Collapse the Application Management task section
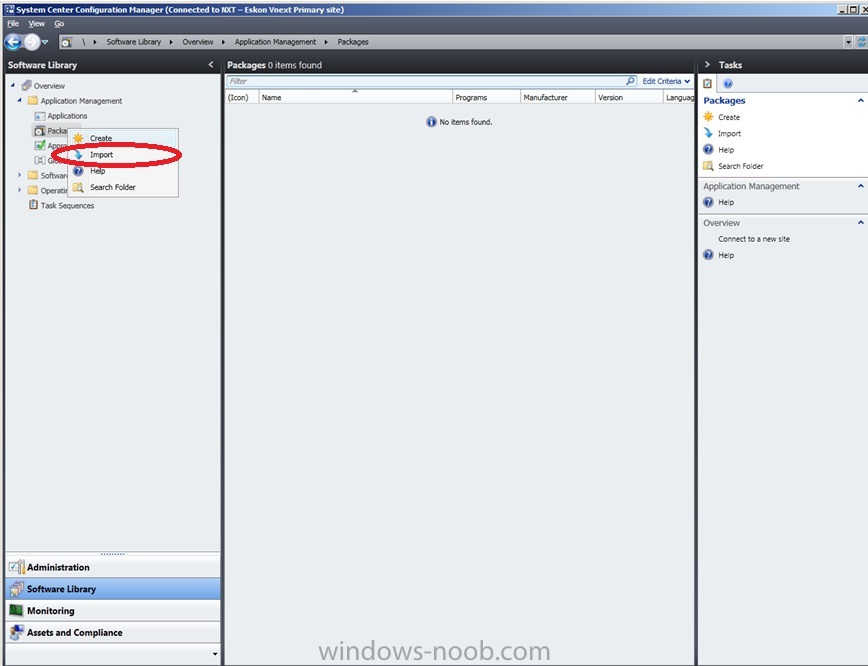The height and width of the screenshot is (666, 868). [860, 186]
